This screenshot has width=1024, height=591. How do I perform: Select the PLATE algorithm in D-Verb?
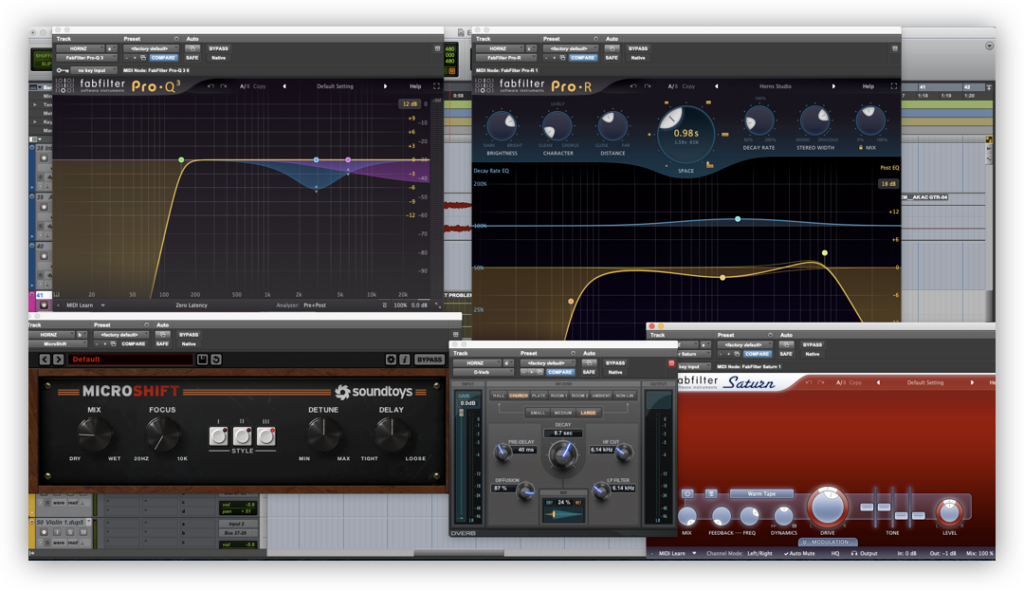click(x=539, y=395)
